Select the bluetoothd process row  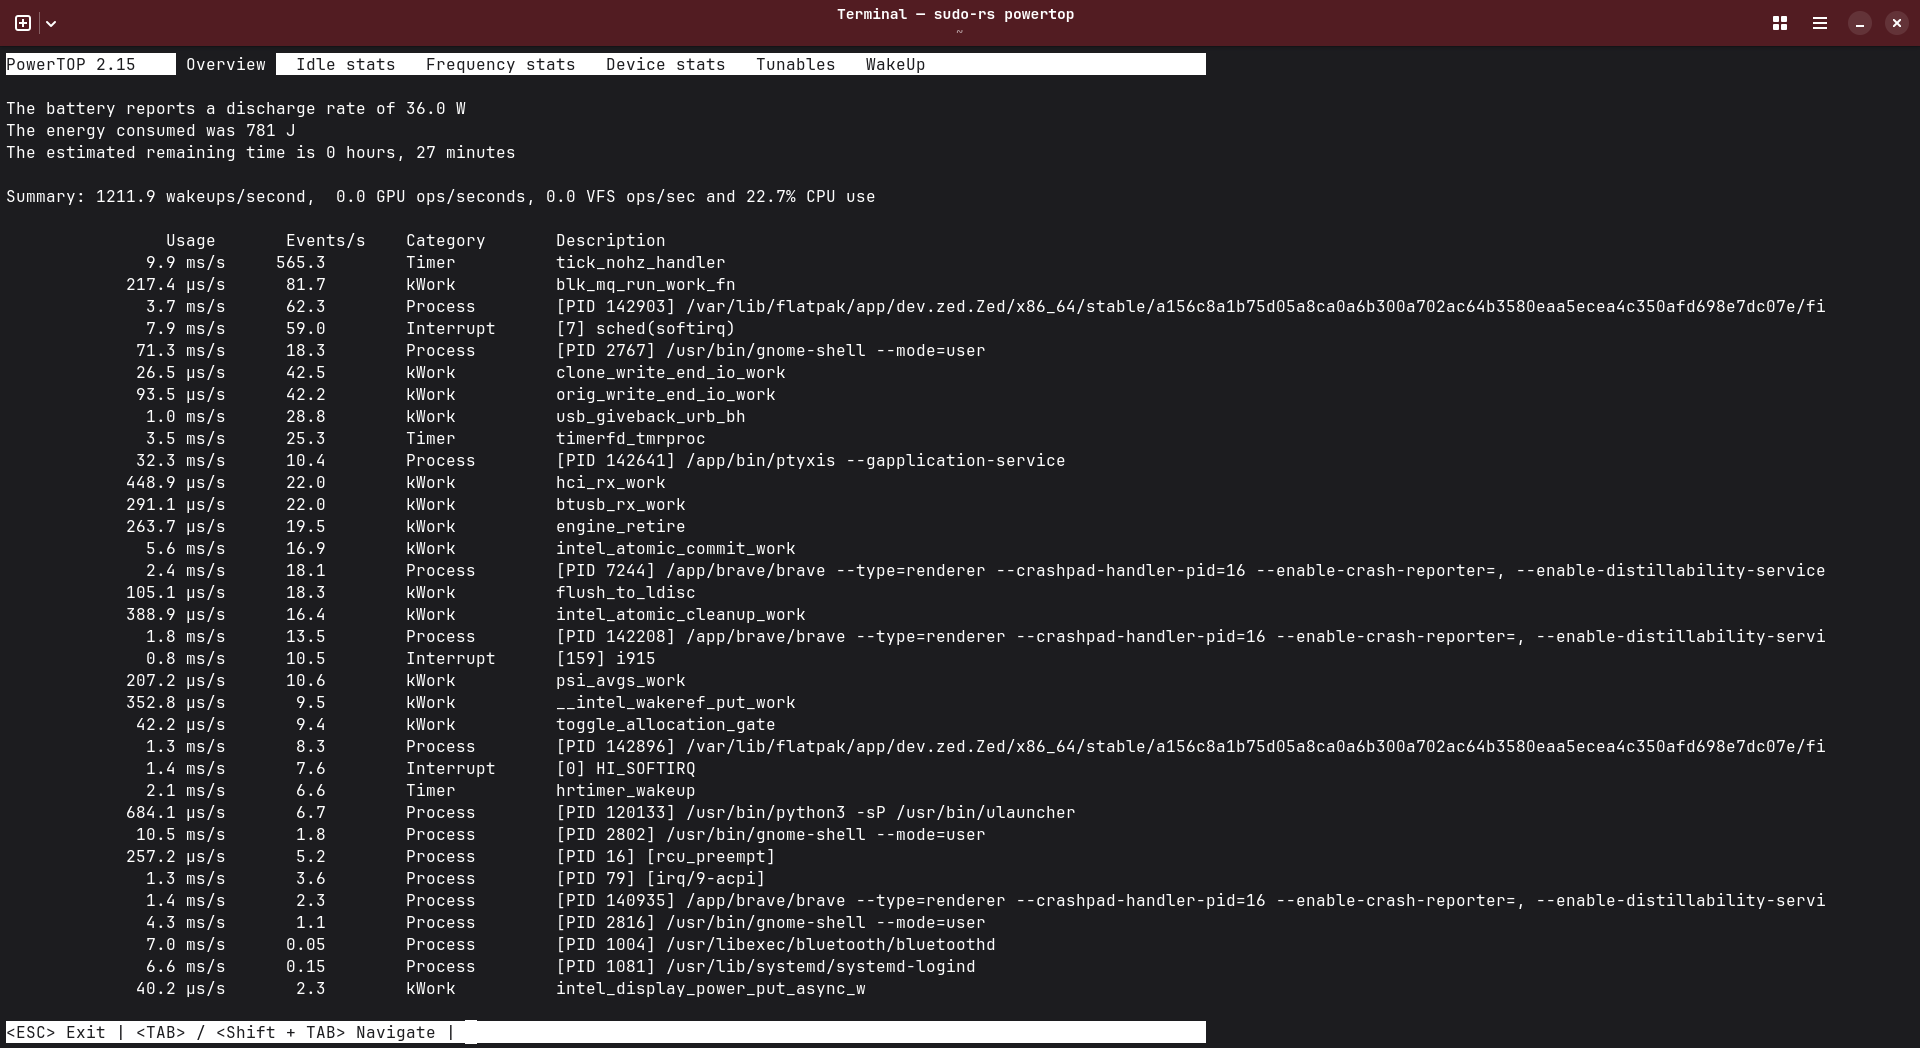[571, 944]
